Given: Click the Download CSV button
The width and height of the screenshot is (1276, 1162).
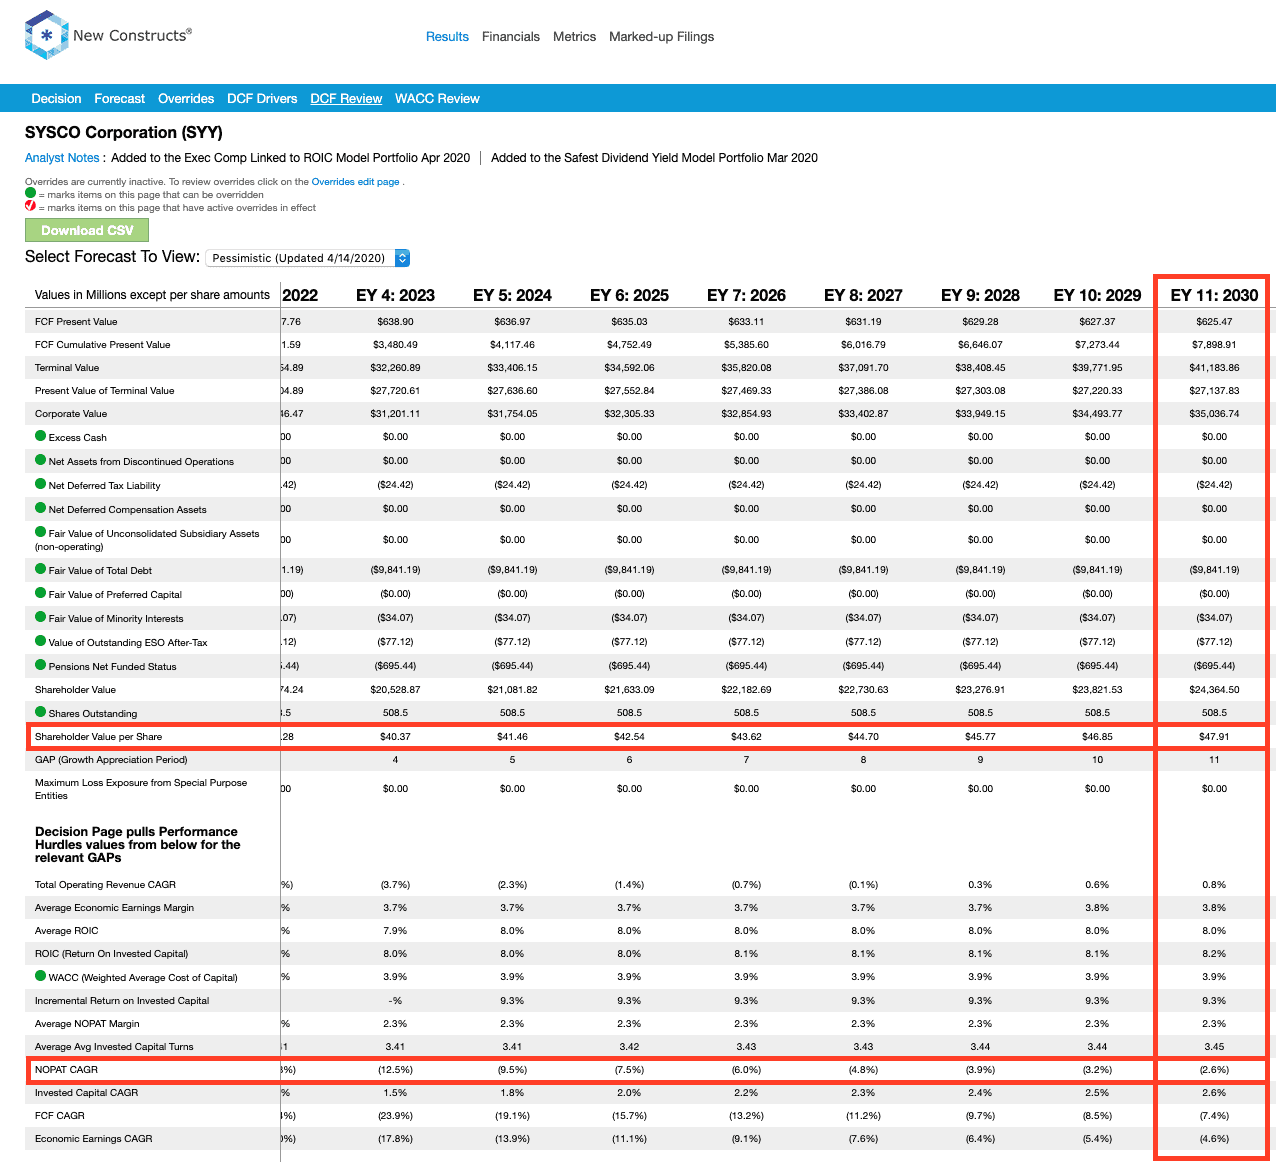Looking at the screenshot, I should pyautogui.click(x=87, y=230).
